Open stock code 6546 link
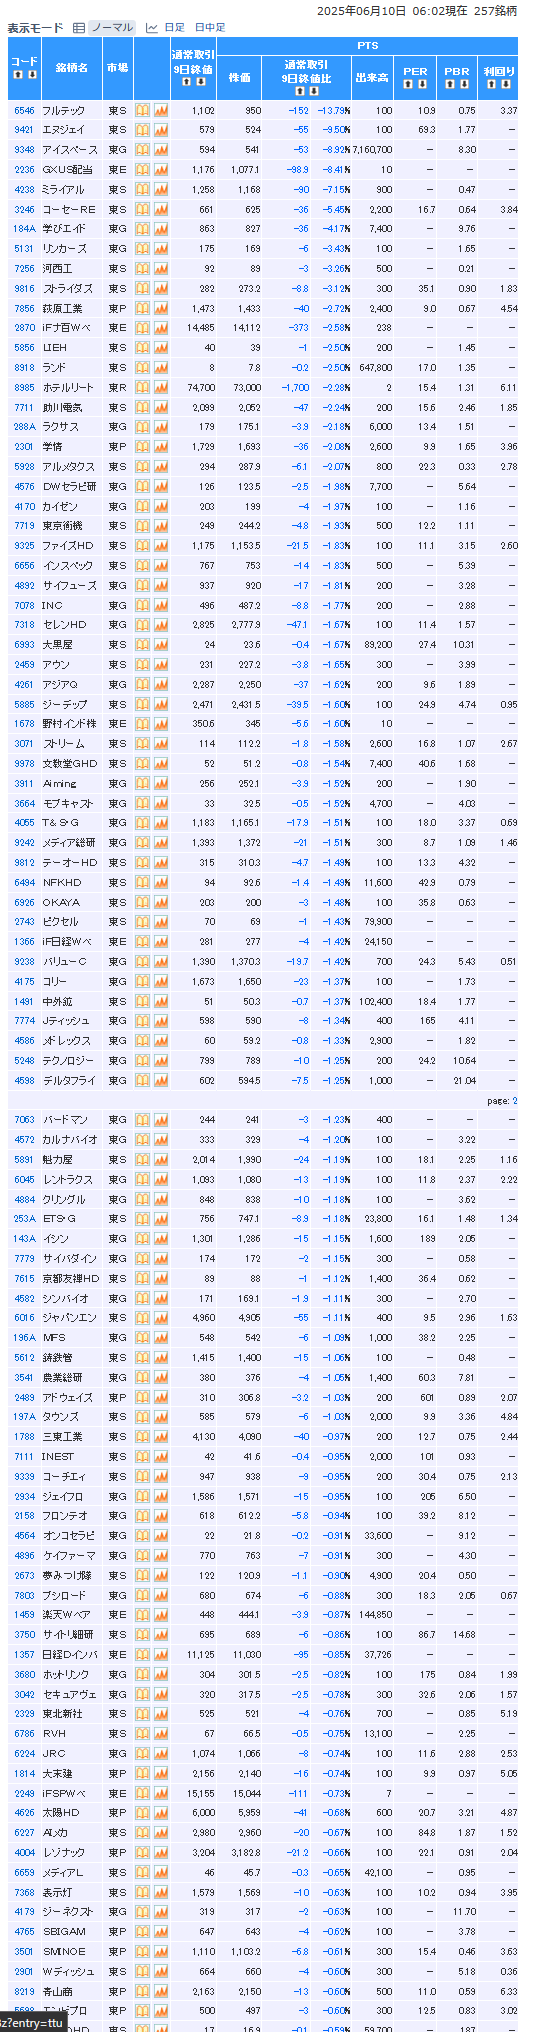533x2032 pixels. [24, 111]
